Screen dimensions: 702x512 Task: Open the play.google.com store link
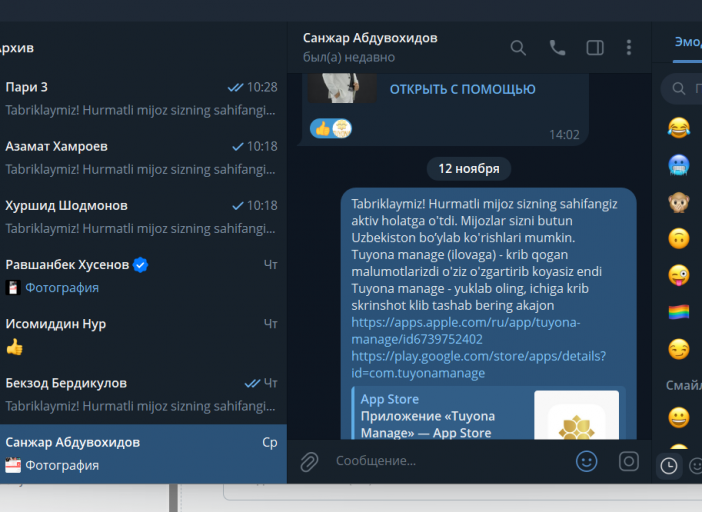click(x=479, y=364)
